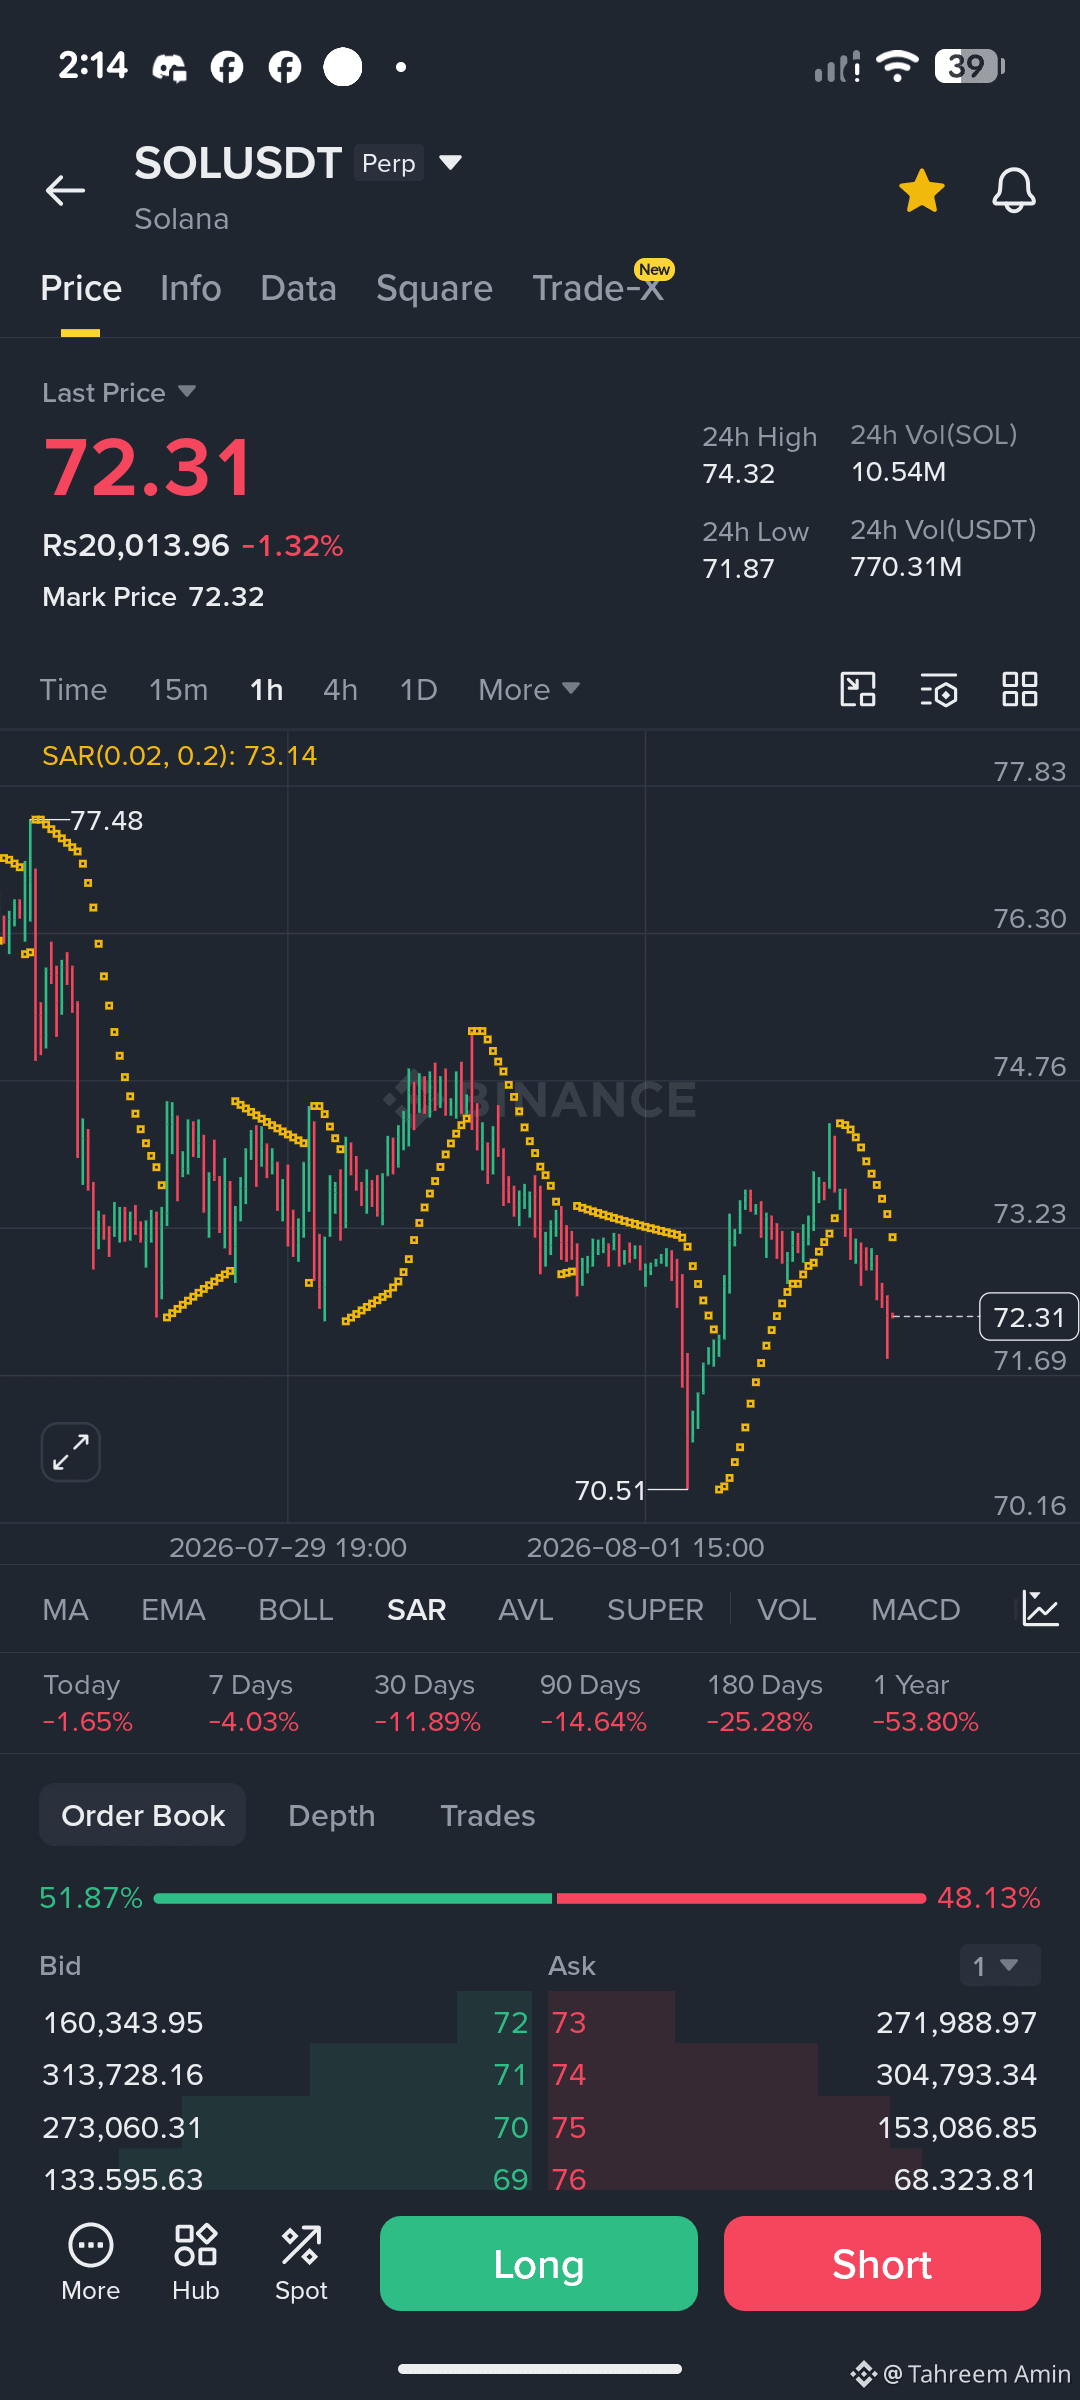
Task: Tap the first Facebook notification icon
Action: click(227, 67)
